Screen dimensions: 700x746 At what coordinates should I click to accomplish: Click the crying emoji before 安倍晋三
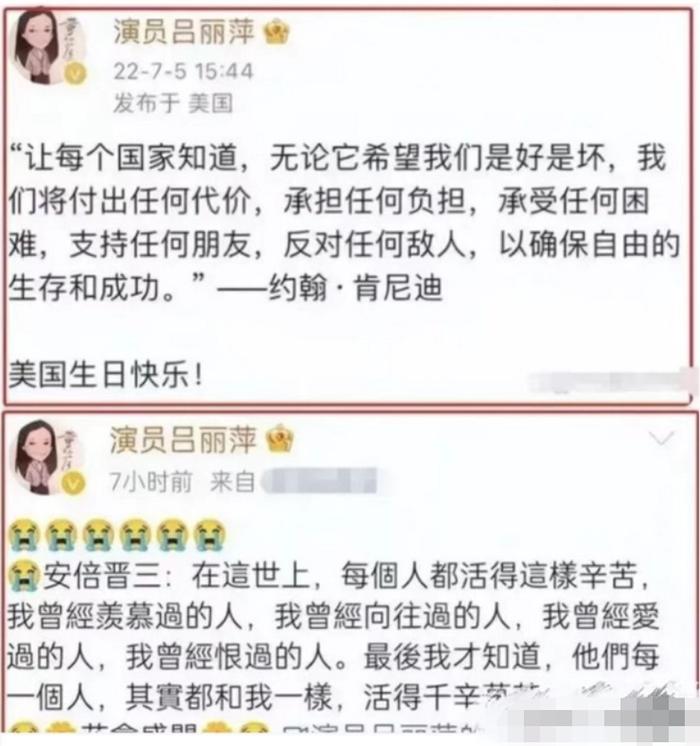(x=24, y=576)
